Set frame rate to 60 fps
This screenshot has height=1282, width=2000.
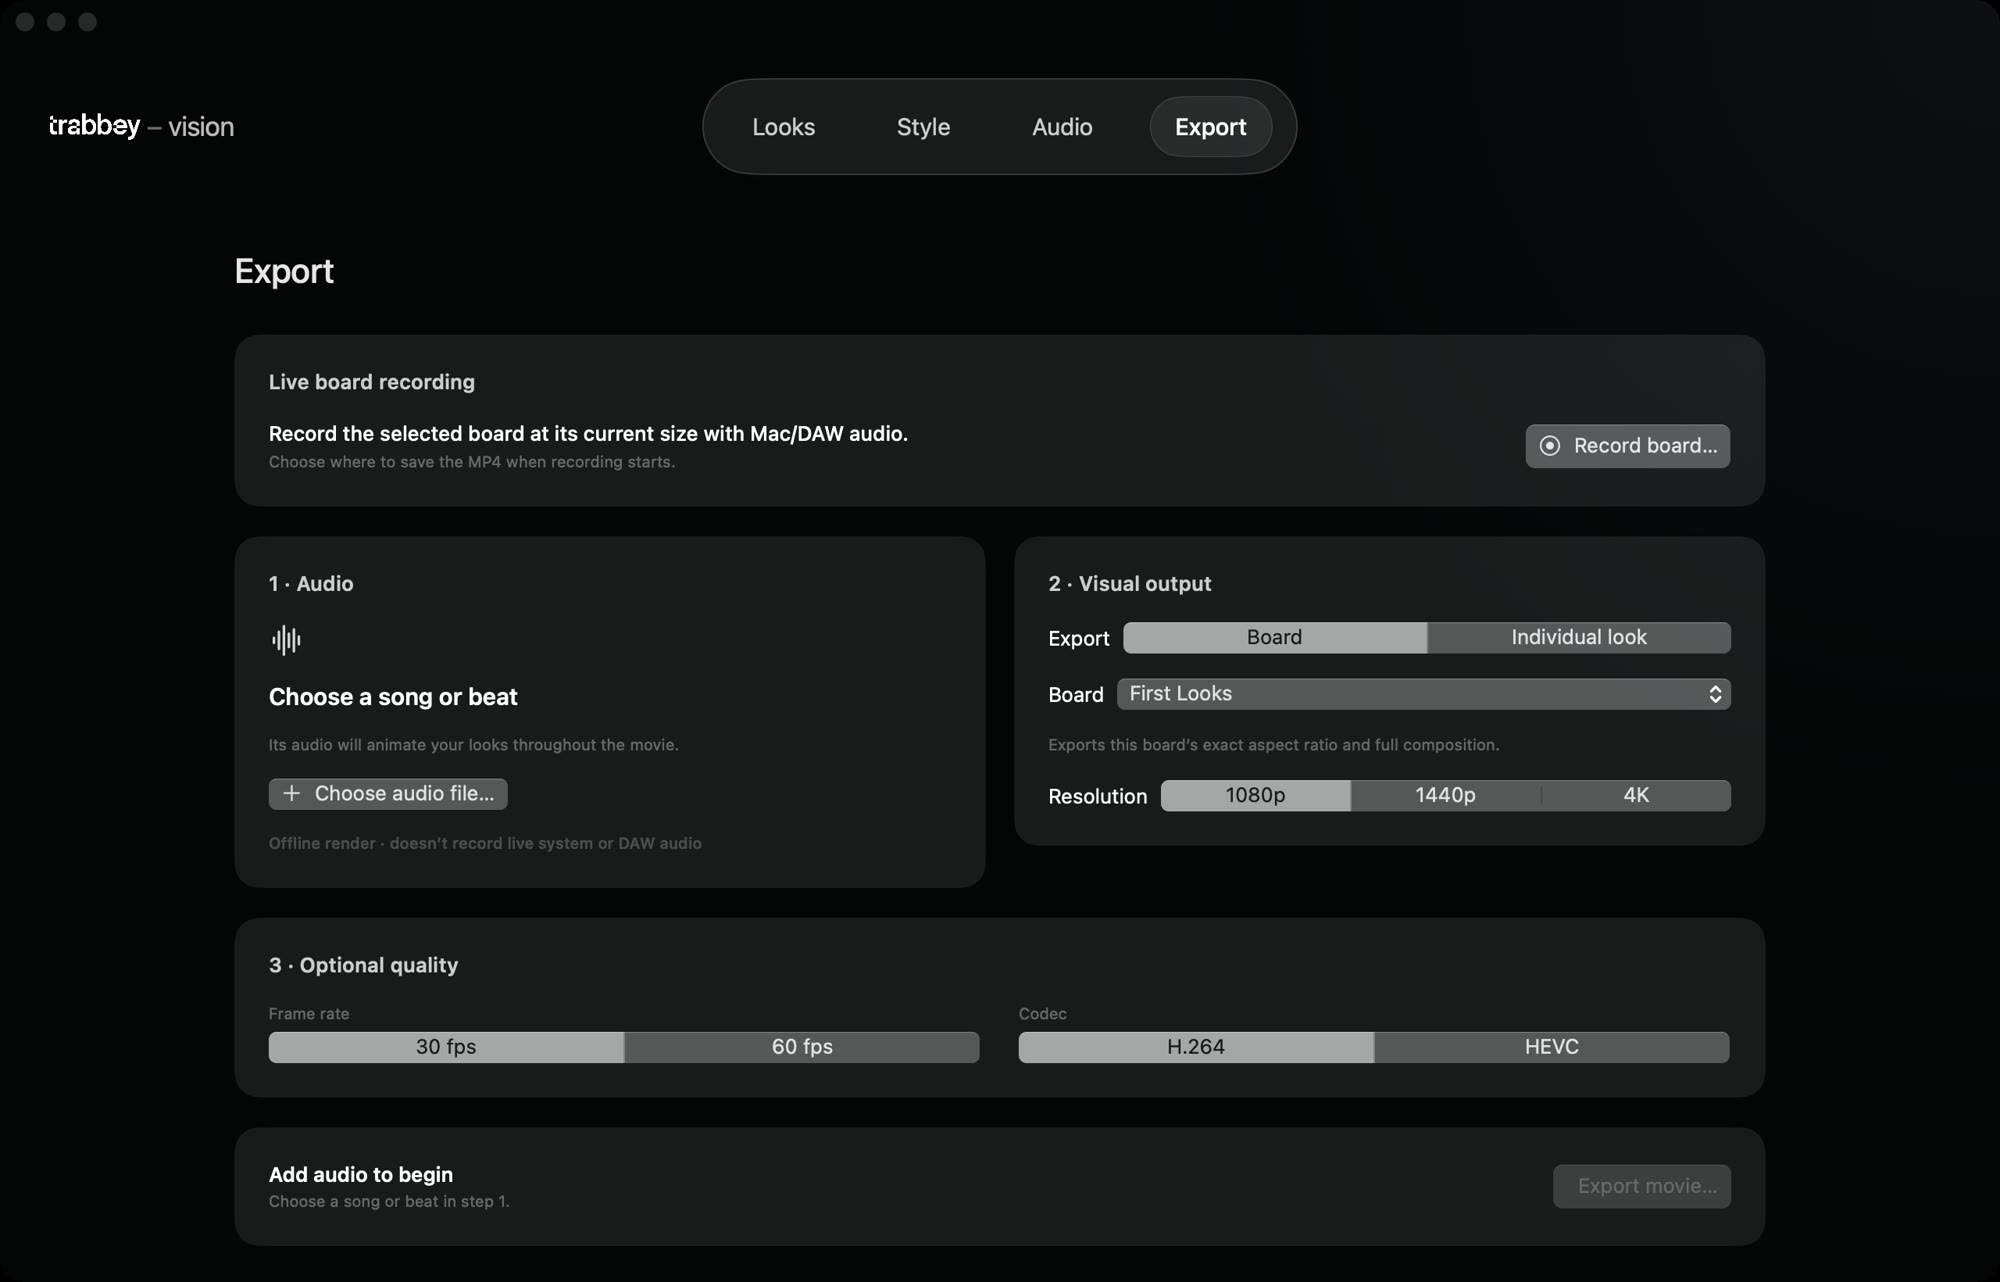[802, 1047]
